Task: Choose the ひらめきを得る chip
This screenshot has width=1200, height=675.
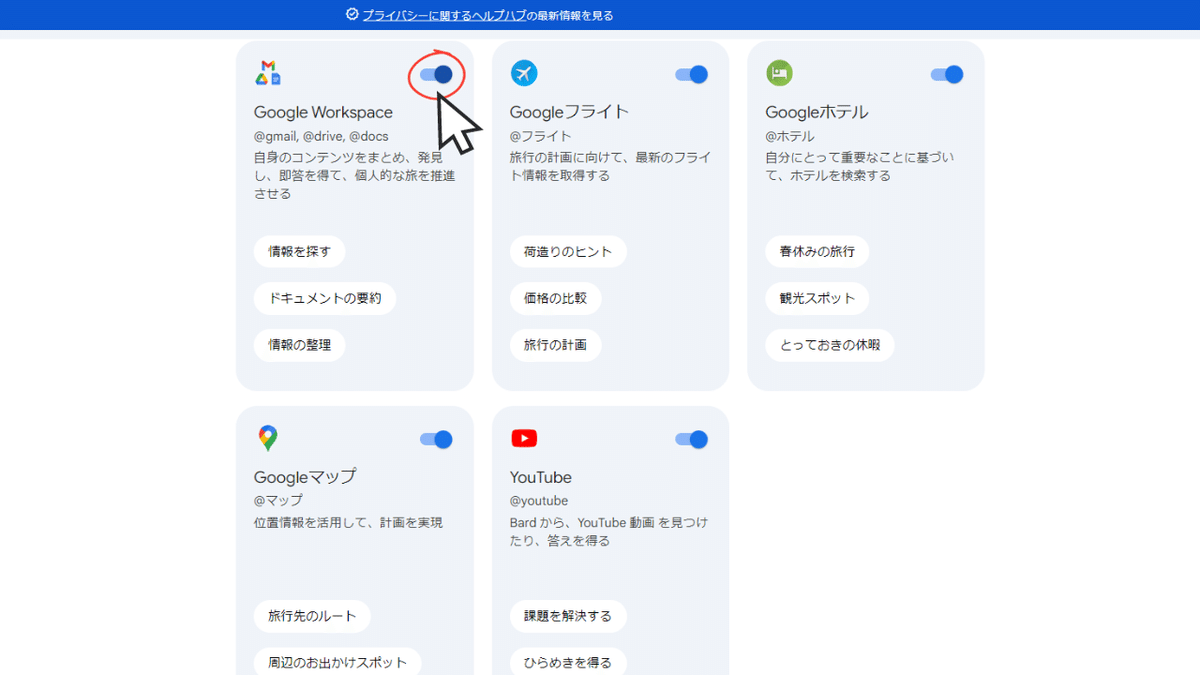Action: click(x=568, y=662)
